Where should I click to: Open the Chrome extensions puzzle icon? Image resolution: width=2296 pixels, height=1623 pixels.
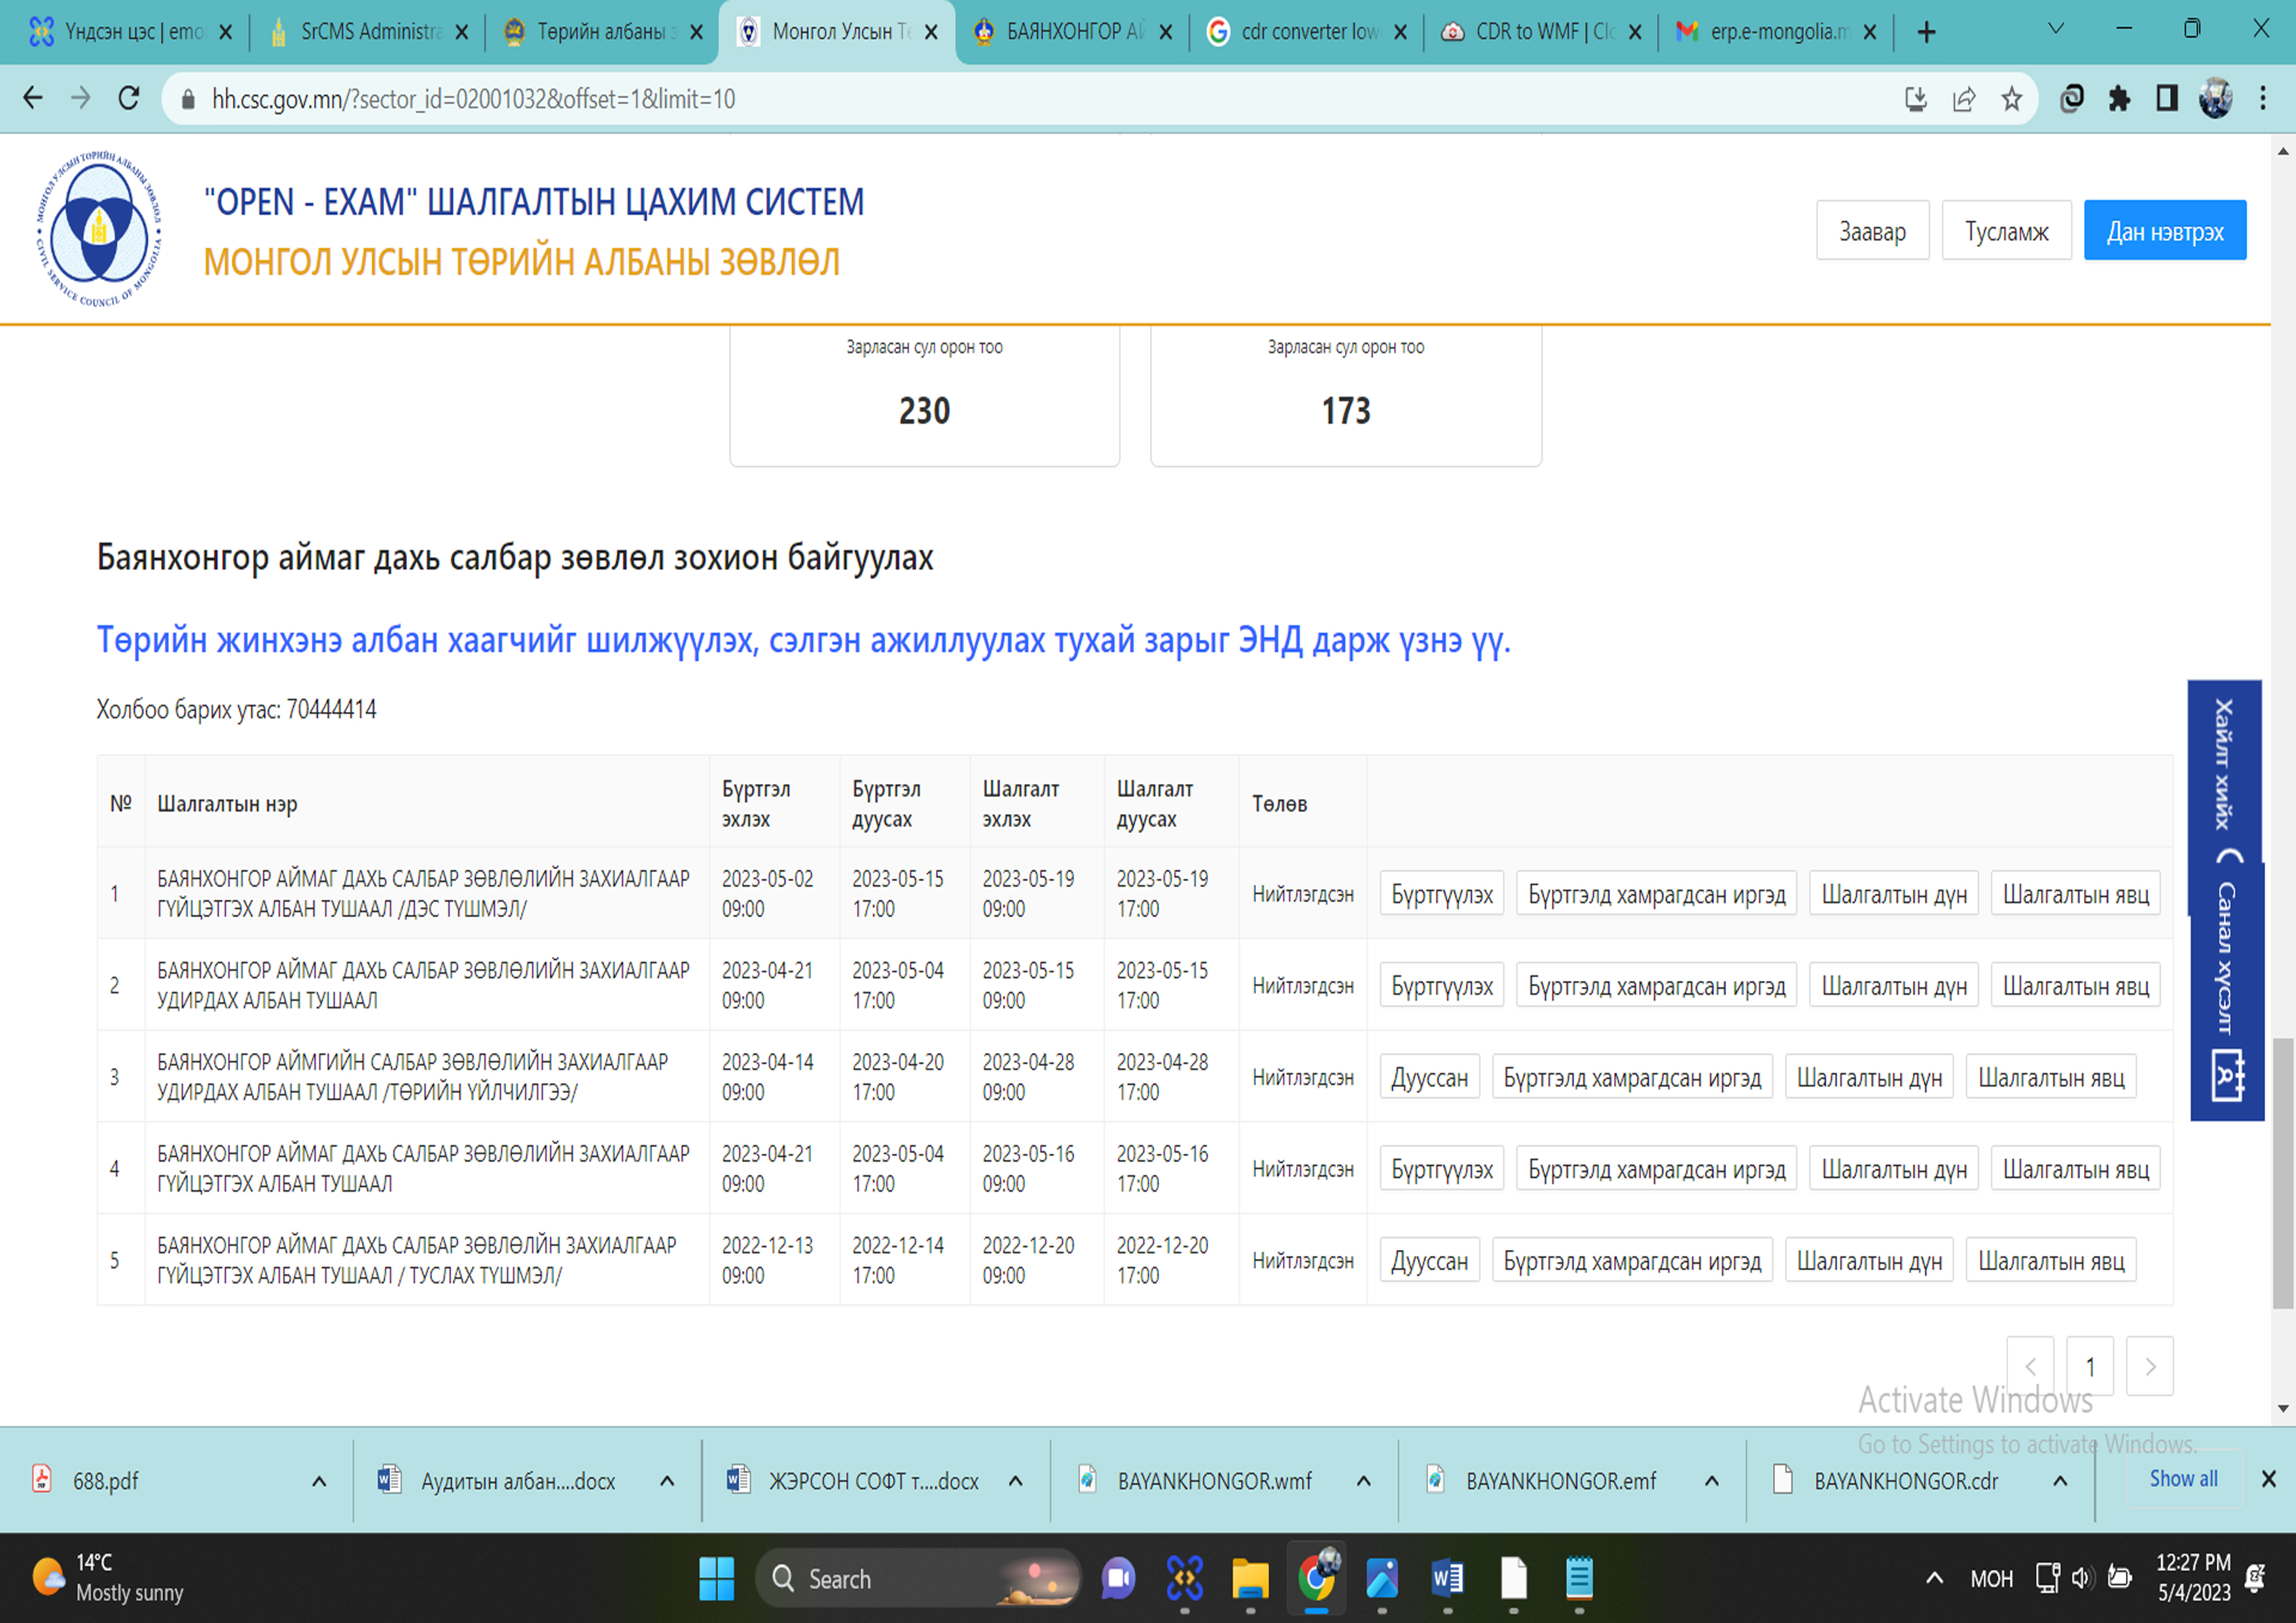click(x=2119, y=98)
